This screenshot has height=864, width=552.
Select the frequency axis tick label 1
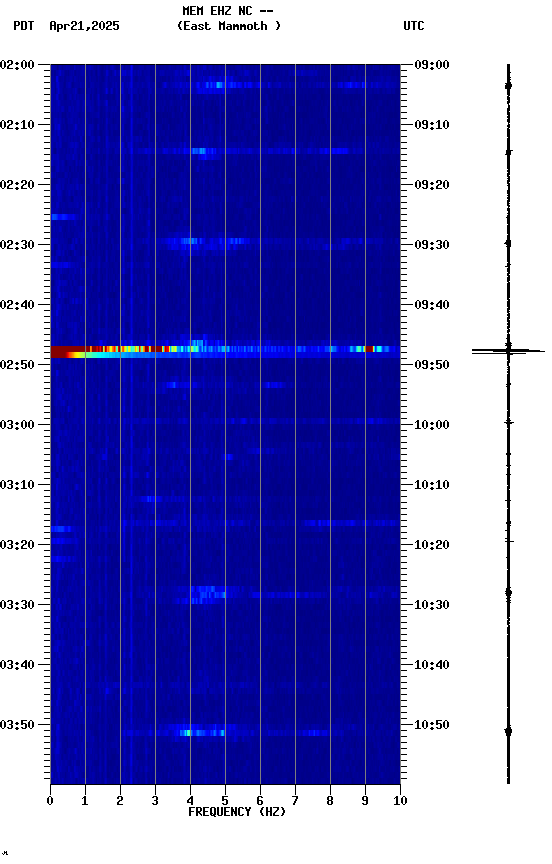(85, 801)
